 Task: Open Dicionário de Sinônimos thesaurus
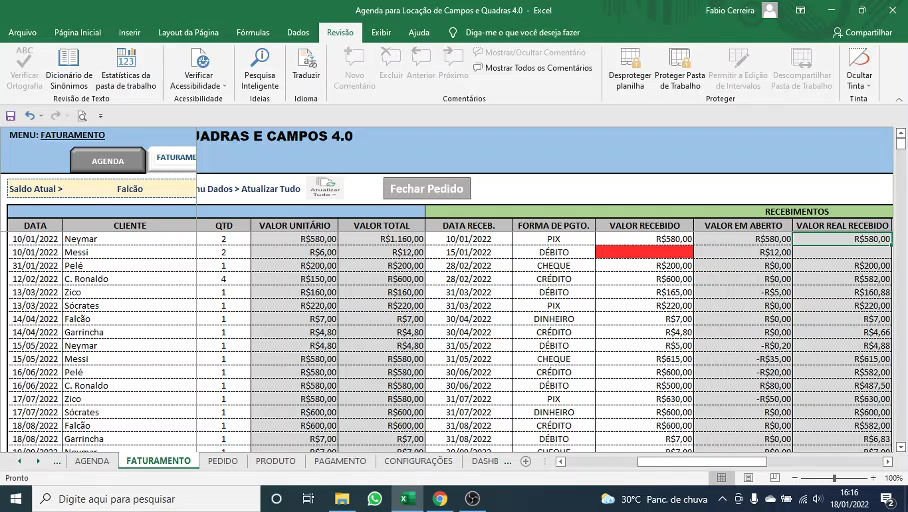tap(68, 69)
